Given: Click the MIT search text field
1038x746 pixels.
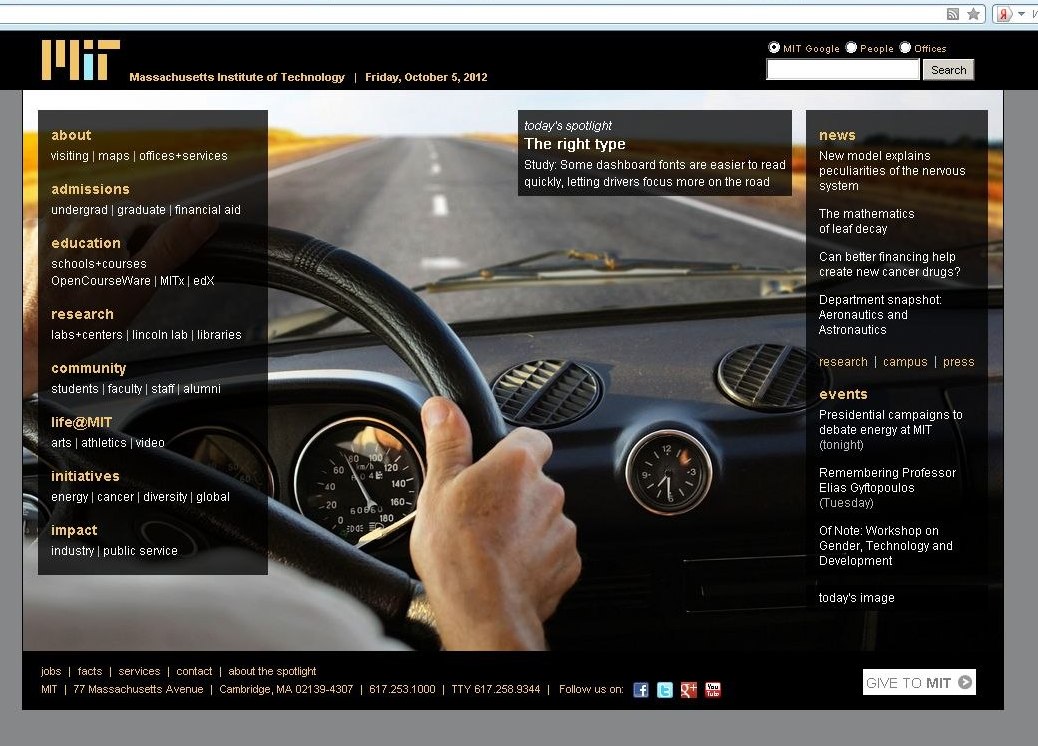Looking at the screenshot, I should 842,70.
